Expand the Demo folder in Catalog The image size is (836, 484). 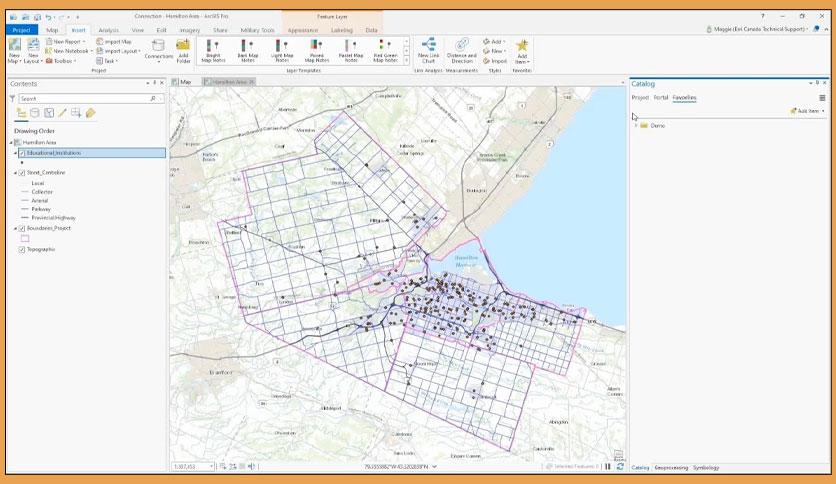636,126
